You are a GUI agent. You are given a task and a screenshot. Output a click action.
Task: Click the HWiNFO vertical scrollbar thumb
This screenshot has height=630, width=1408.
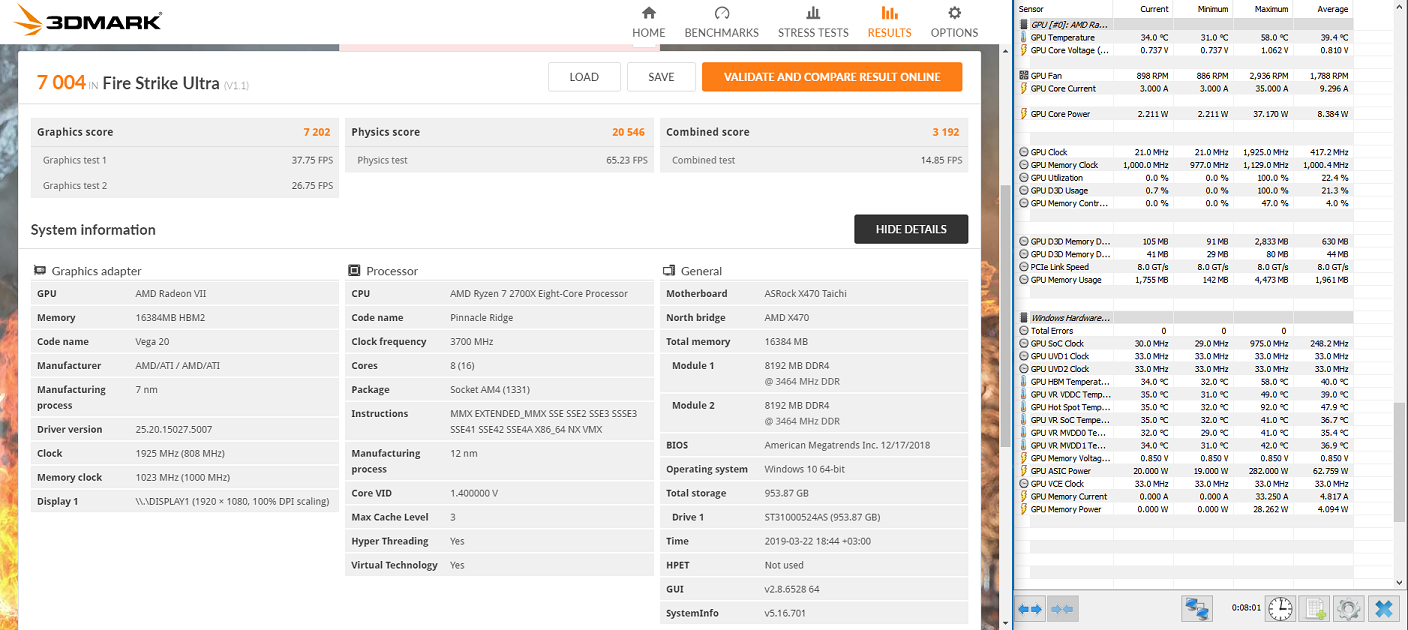[1399, 462]
